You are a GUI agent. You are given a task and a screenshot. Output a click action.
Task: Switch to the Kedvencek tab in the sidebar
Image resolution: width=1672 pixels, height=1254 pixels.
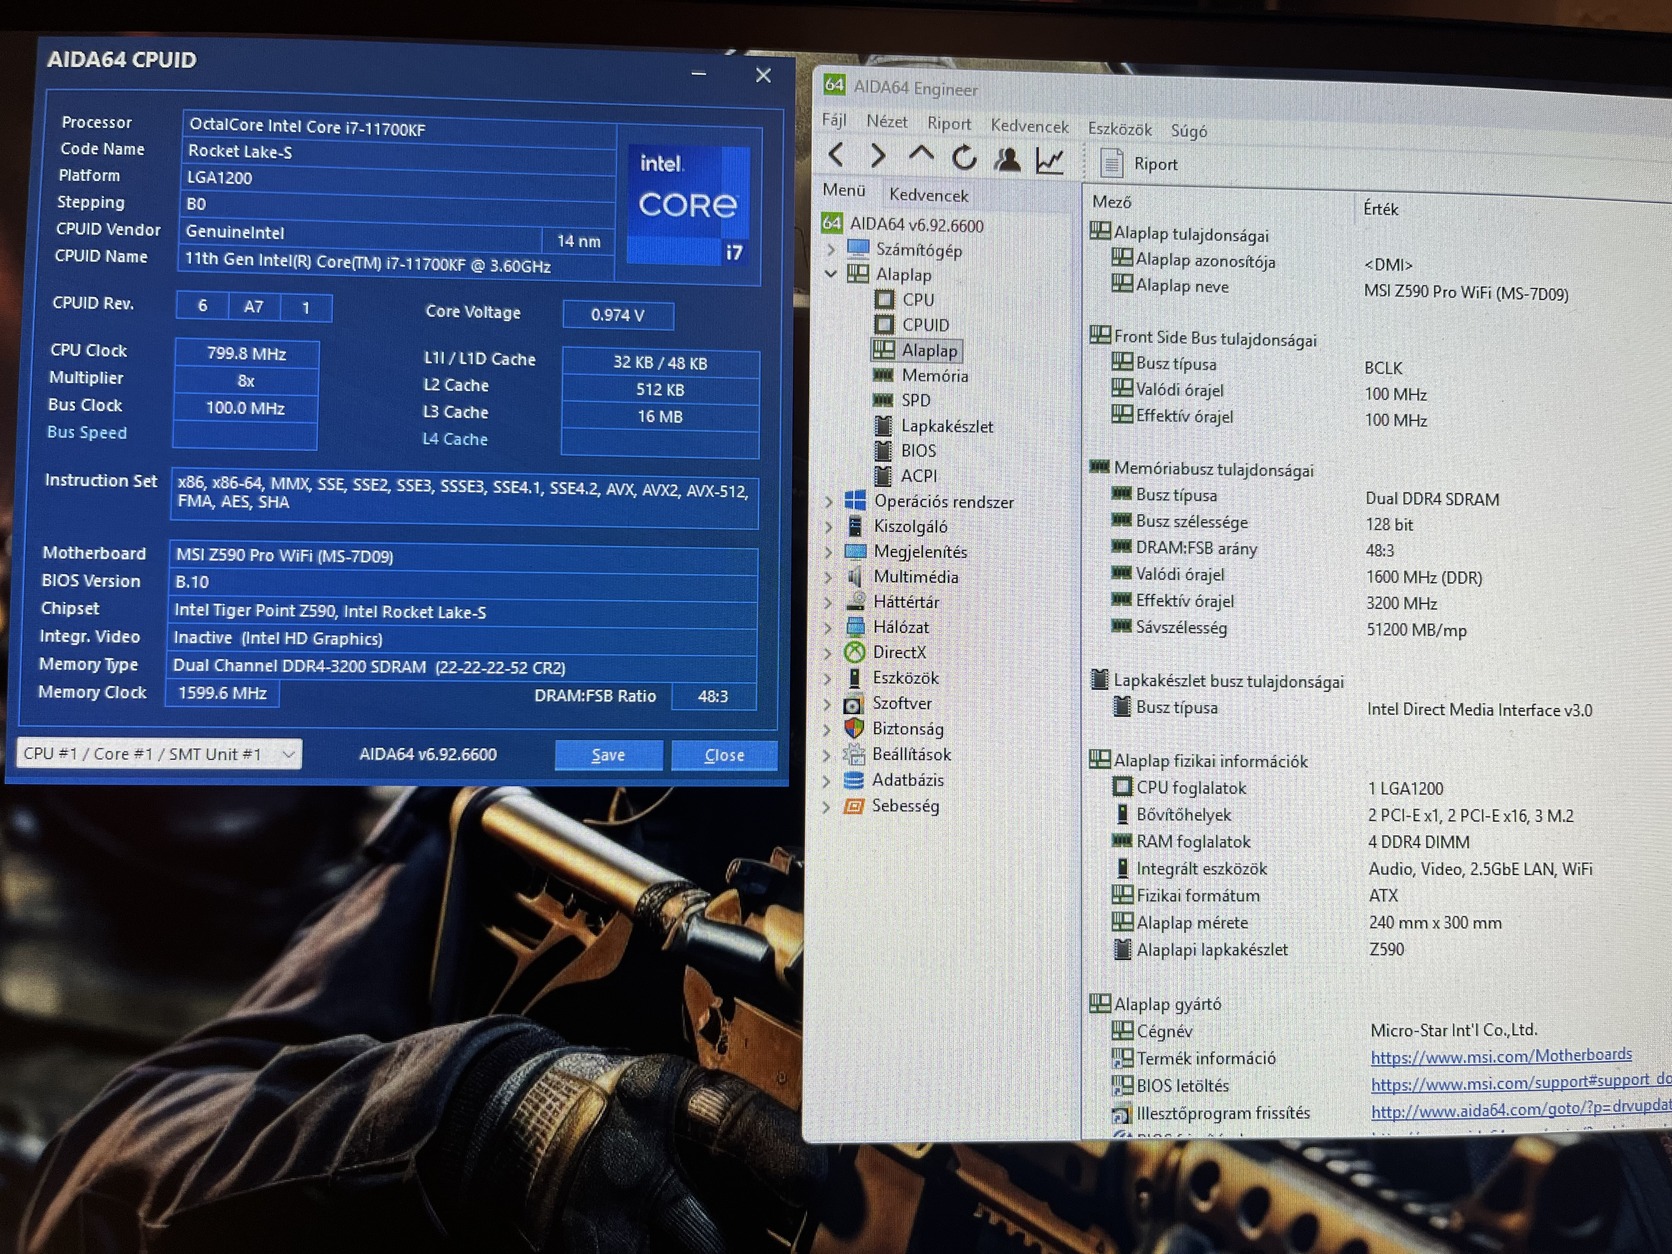click(929, 195)
